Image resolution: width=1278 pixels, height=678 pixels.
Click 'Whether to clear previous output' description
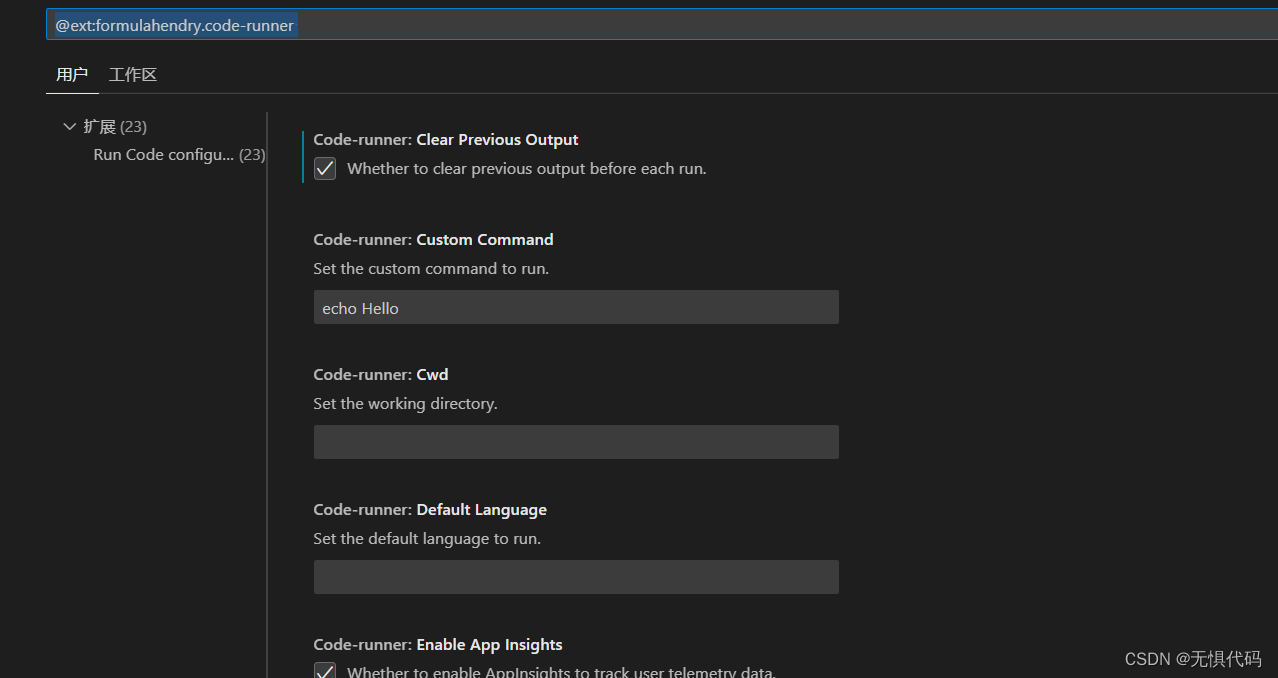[527, 169]
